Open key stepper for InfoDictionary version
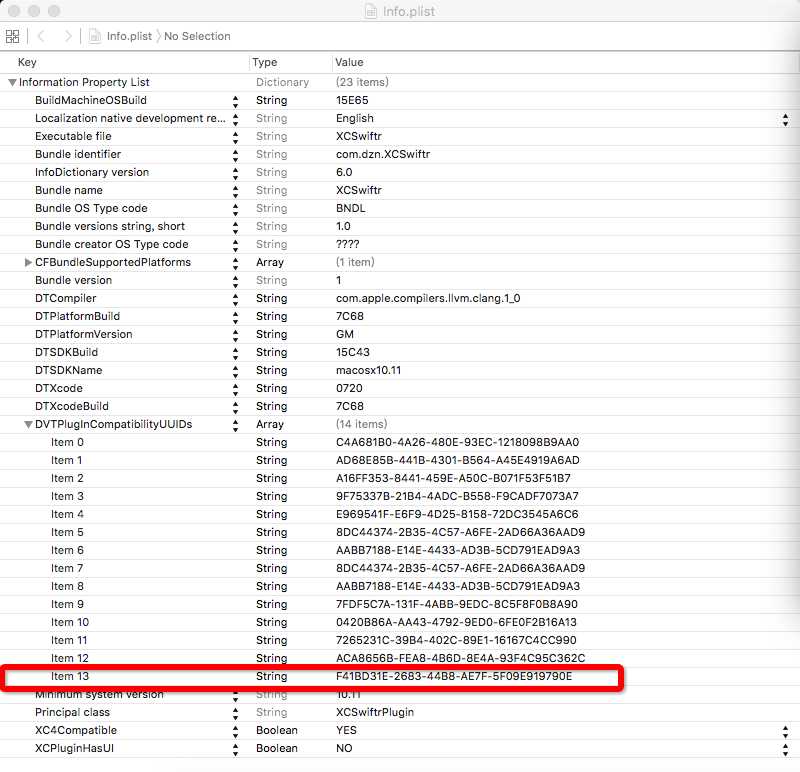 tap(235, 173)
